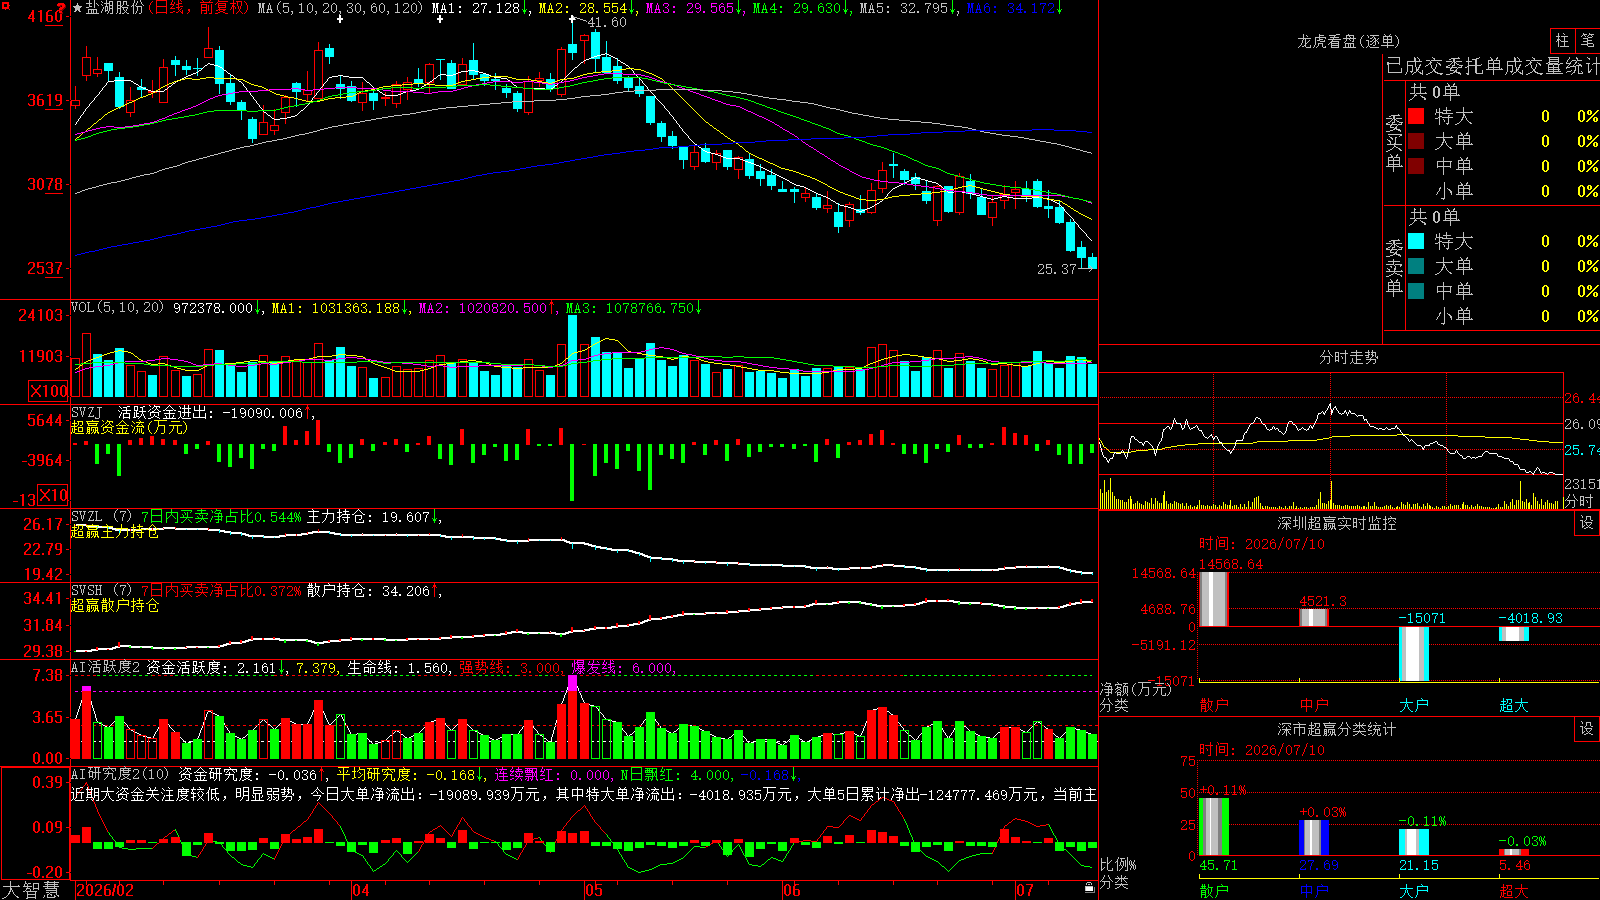
Task: Click the 超赢散户持仓 label
Action: click(x=114, y=606)
